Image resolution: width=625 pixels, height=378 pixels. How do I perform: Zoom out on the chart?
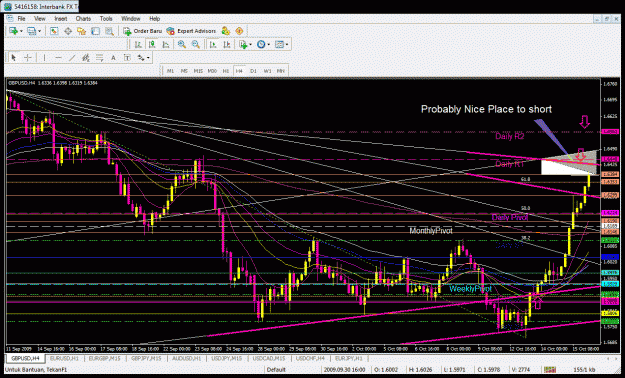pyautogui.click(x=195, y=44)
